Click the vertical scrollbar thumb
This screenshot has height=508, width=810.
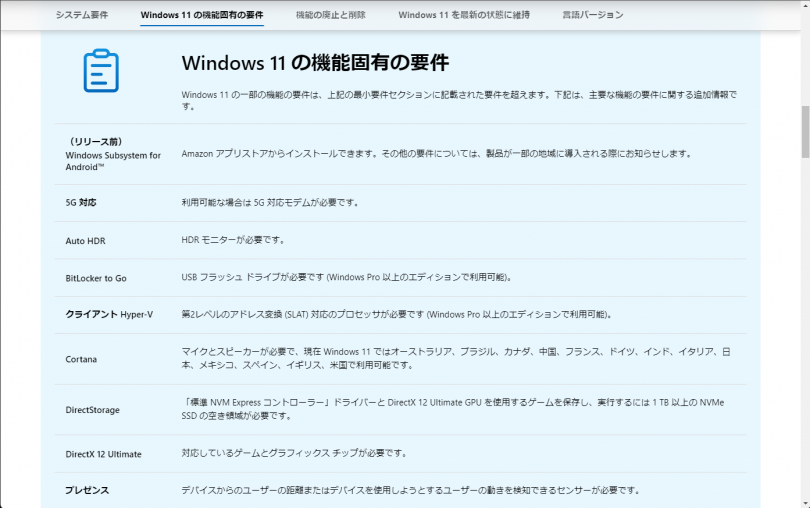coord(805,131)
